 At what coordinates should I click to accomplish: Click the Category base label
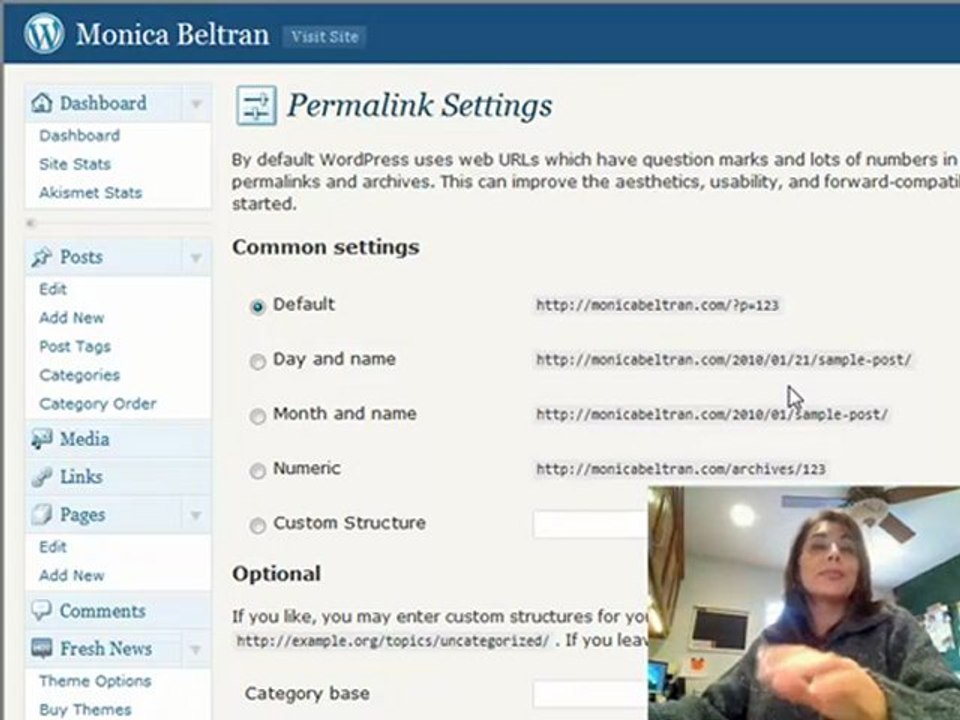tap(307, 693)
